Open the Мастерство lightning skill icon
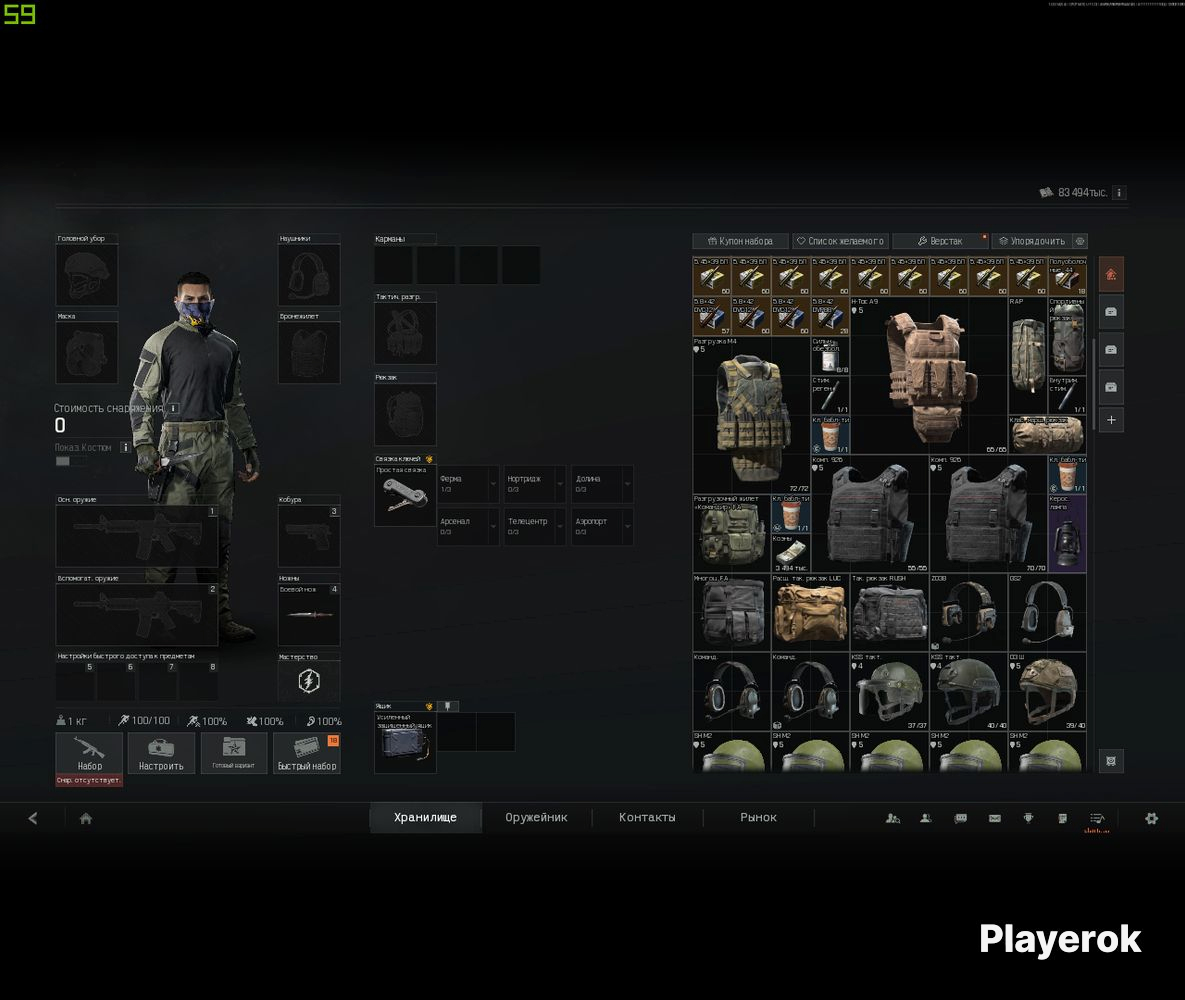 pyautogui.click(x=308, y=681)
